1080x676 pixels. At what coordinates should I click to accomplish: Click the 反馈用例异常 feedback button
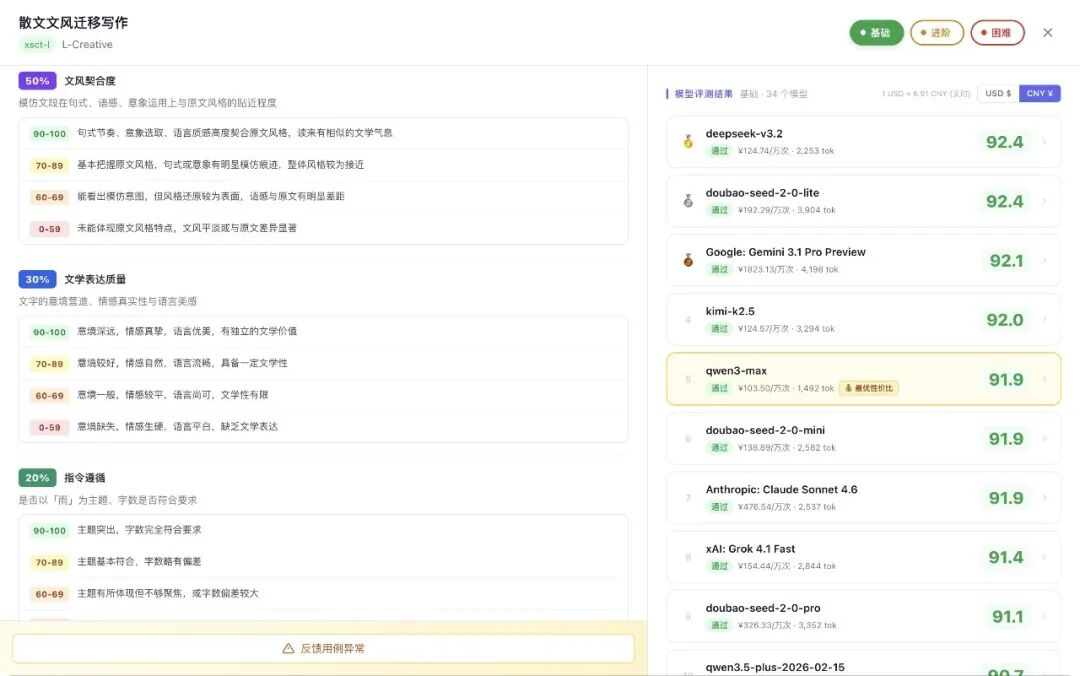click(328, 648)
